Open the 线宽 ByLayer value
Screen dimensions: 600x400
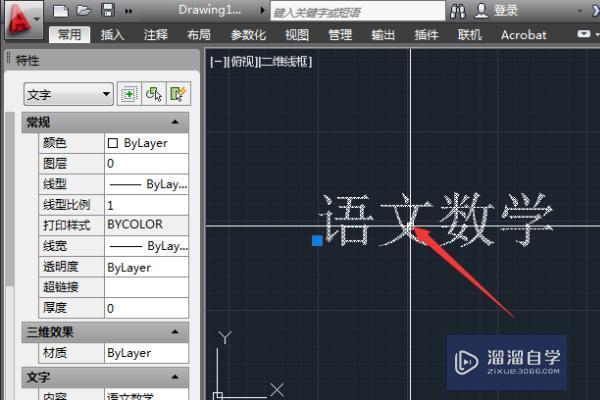[x=147, y=246]
